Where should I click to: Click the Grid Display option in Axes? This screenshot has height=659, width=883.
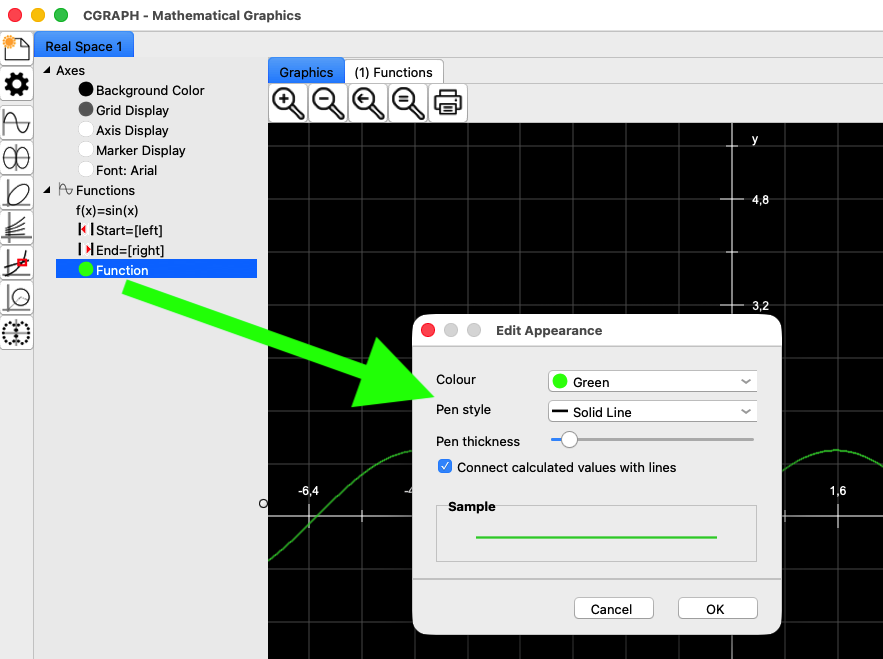click(132, 110)
